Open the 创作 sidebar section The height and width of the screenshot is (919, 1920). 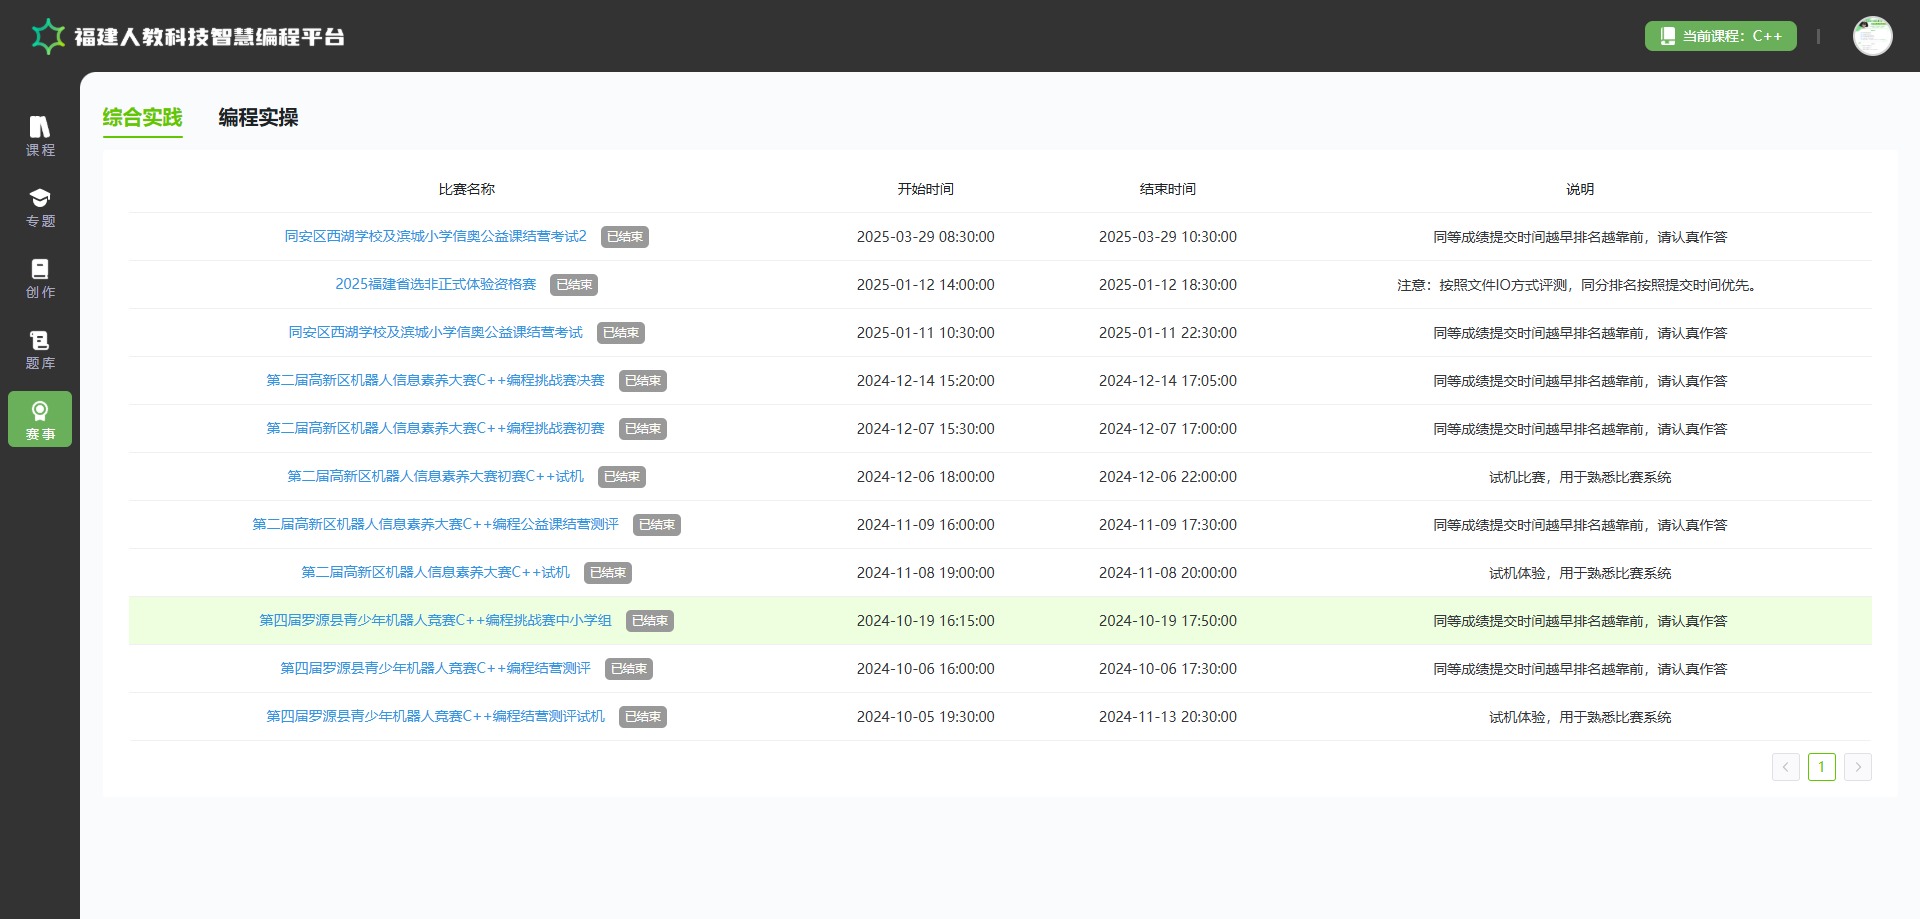40,278
